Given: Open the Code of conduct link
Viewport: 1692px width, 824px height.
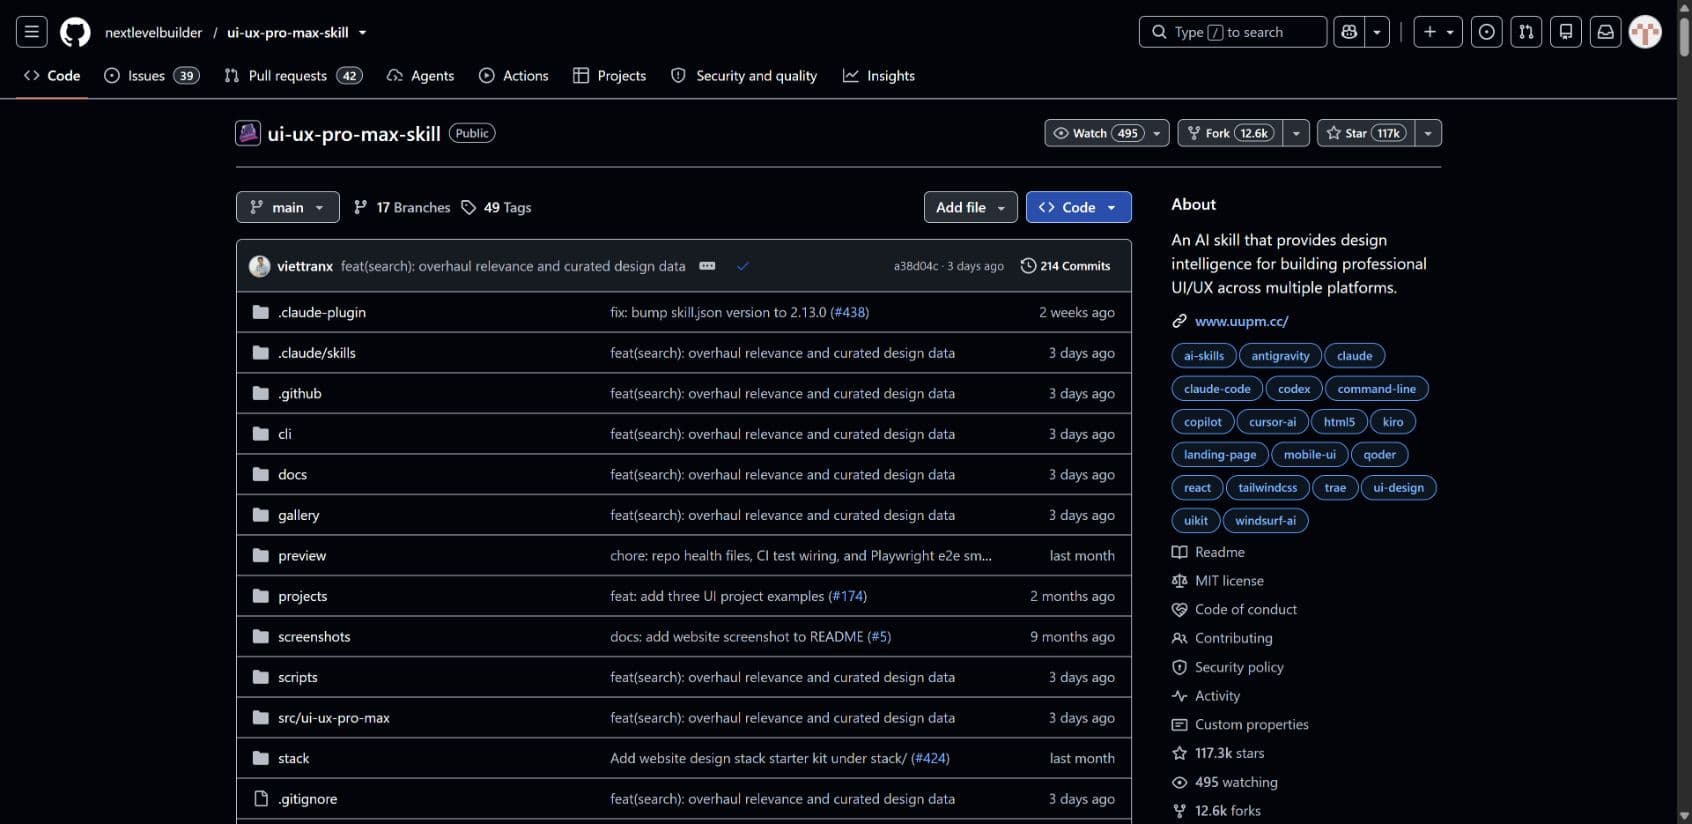Looking at the screenshot, I should tap(1234, 610).
